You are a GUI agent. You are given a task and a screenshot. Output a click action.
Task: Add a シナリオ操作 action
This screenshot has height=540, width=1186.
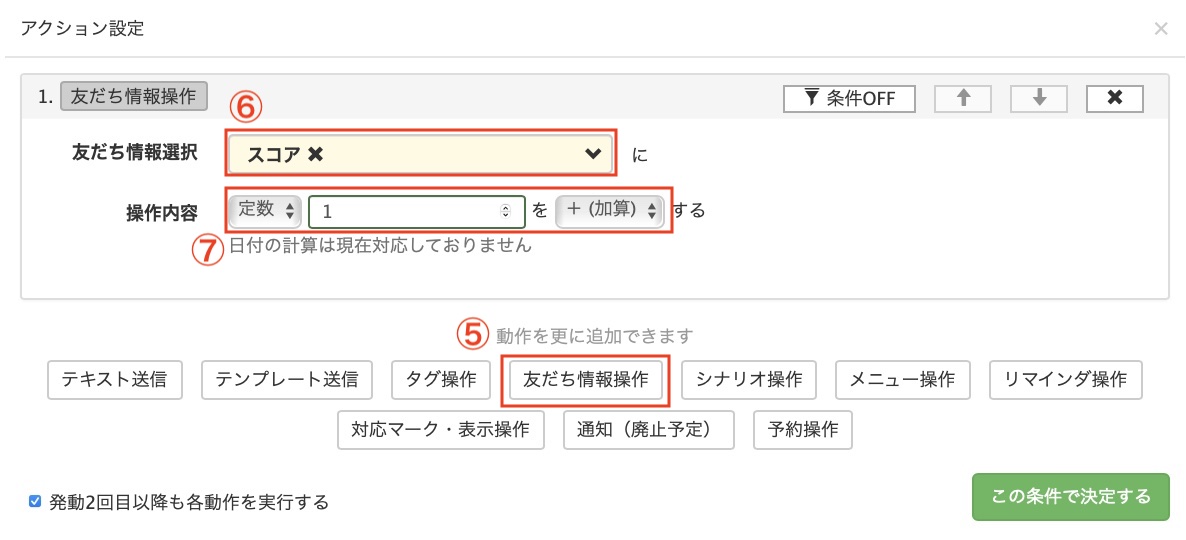[749, 380]
